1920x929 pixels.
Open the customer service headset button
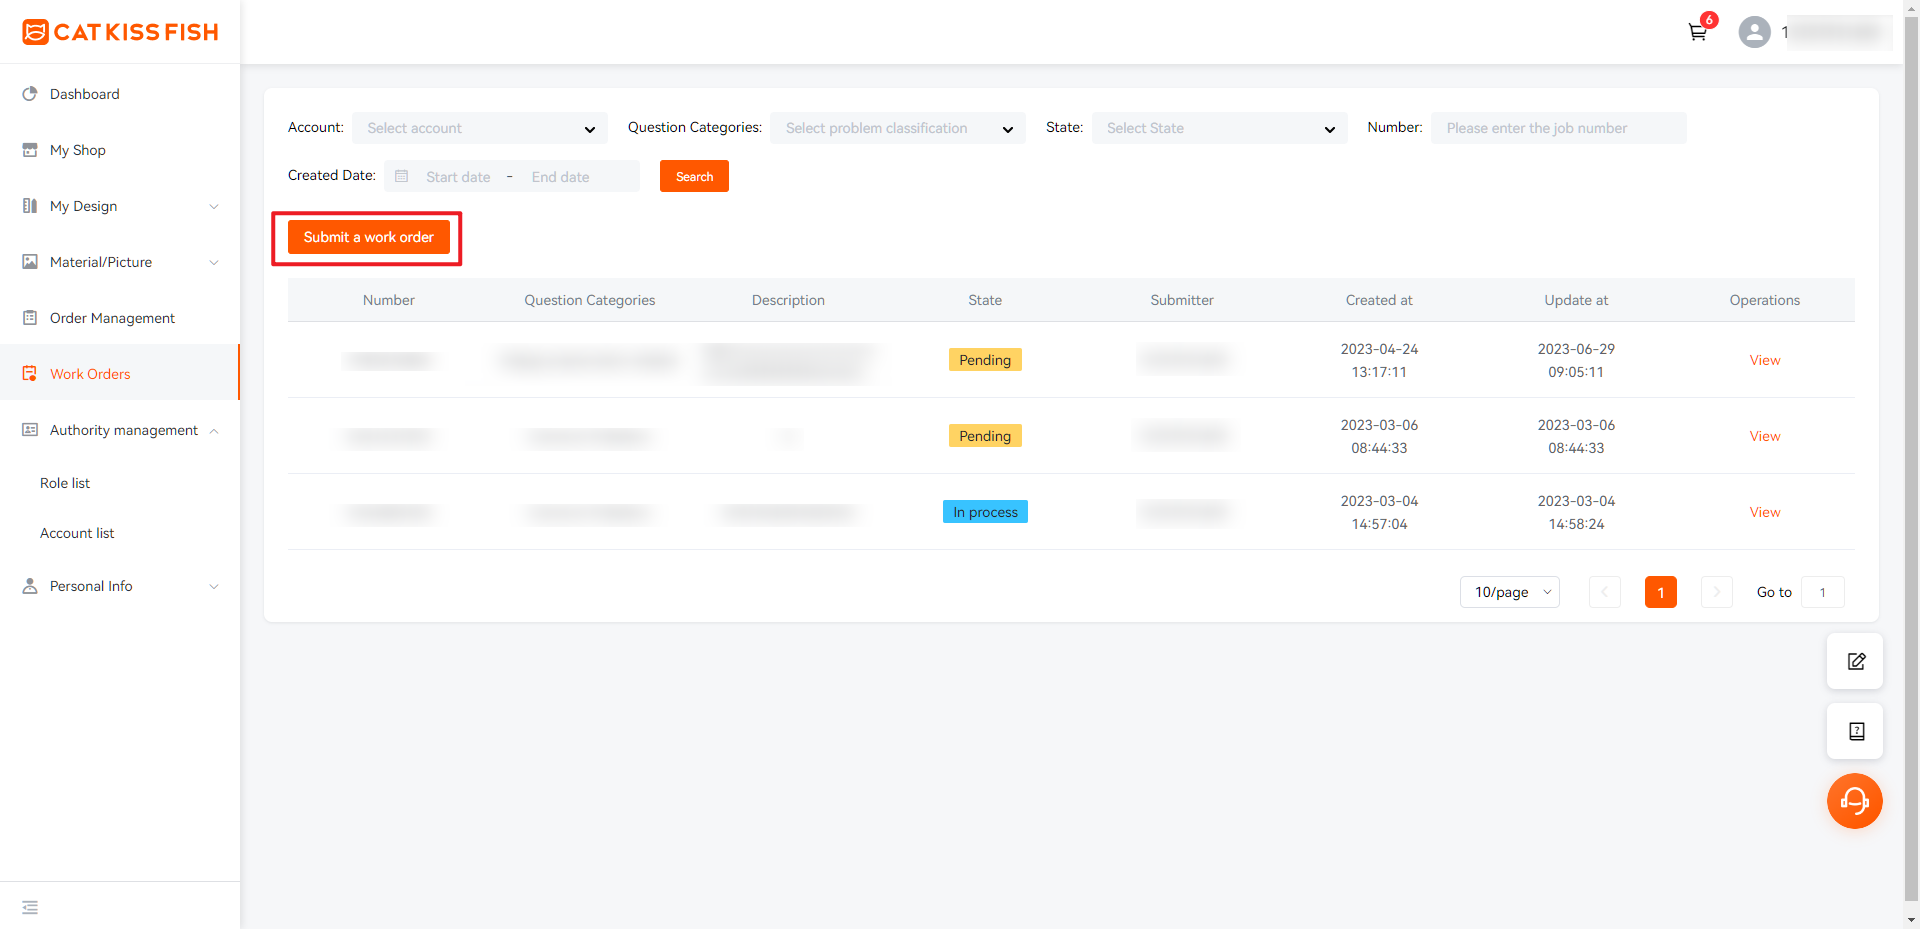click(1855, 801)
